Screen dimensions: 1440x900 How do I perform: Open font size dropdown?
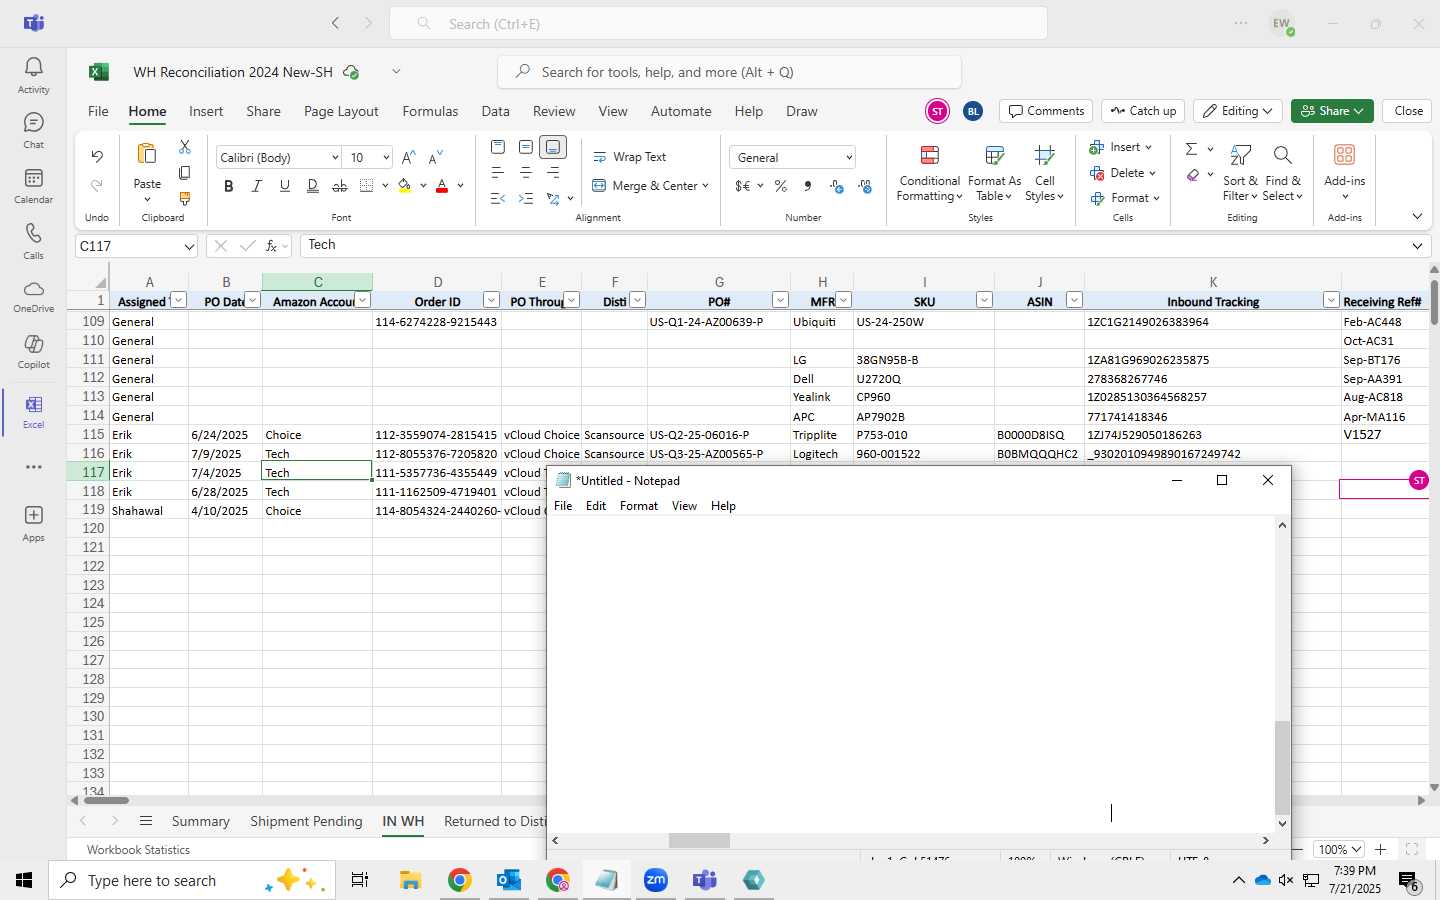[386, 158]
